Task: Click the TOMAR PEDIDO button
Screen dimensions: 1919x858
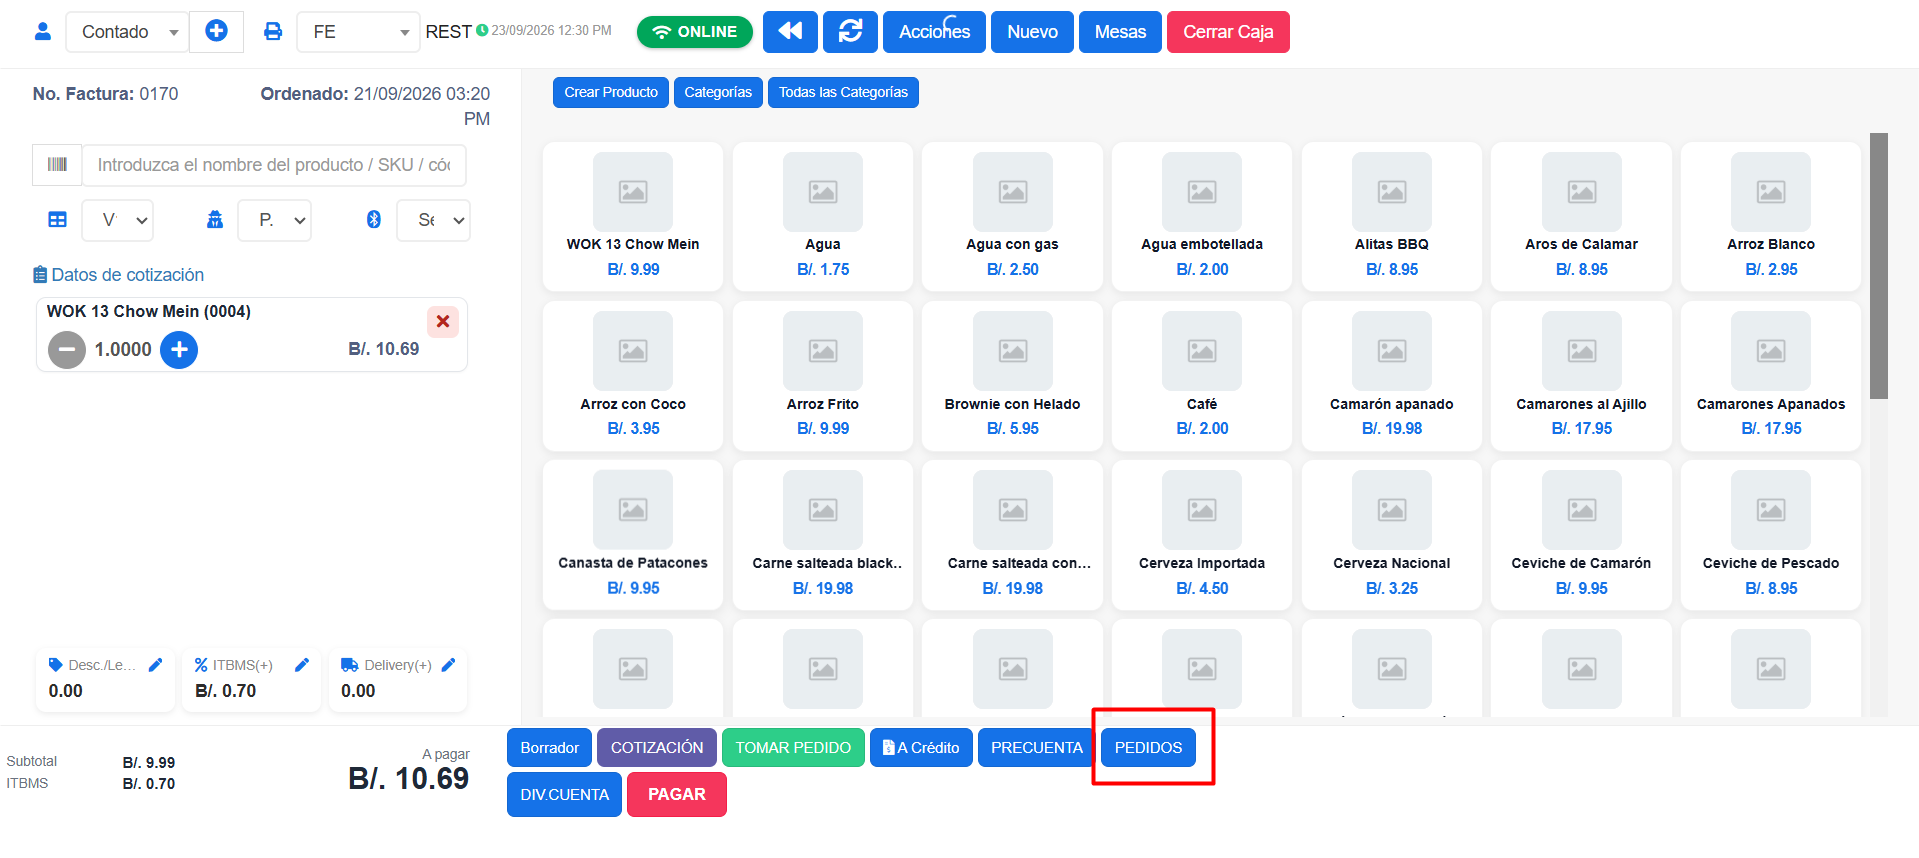Action: [793, 747]
